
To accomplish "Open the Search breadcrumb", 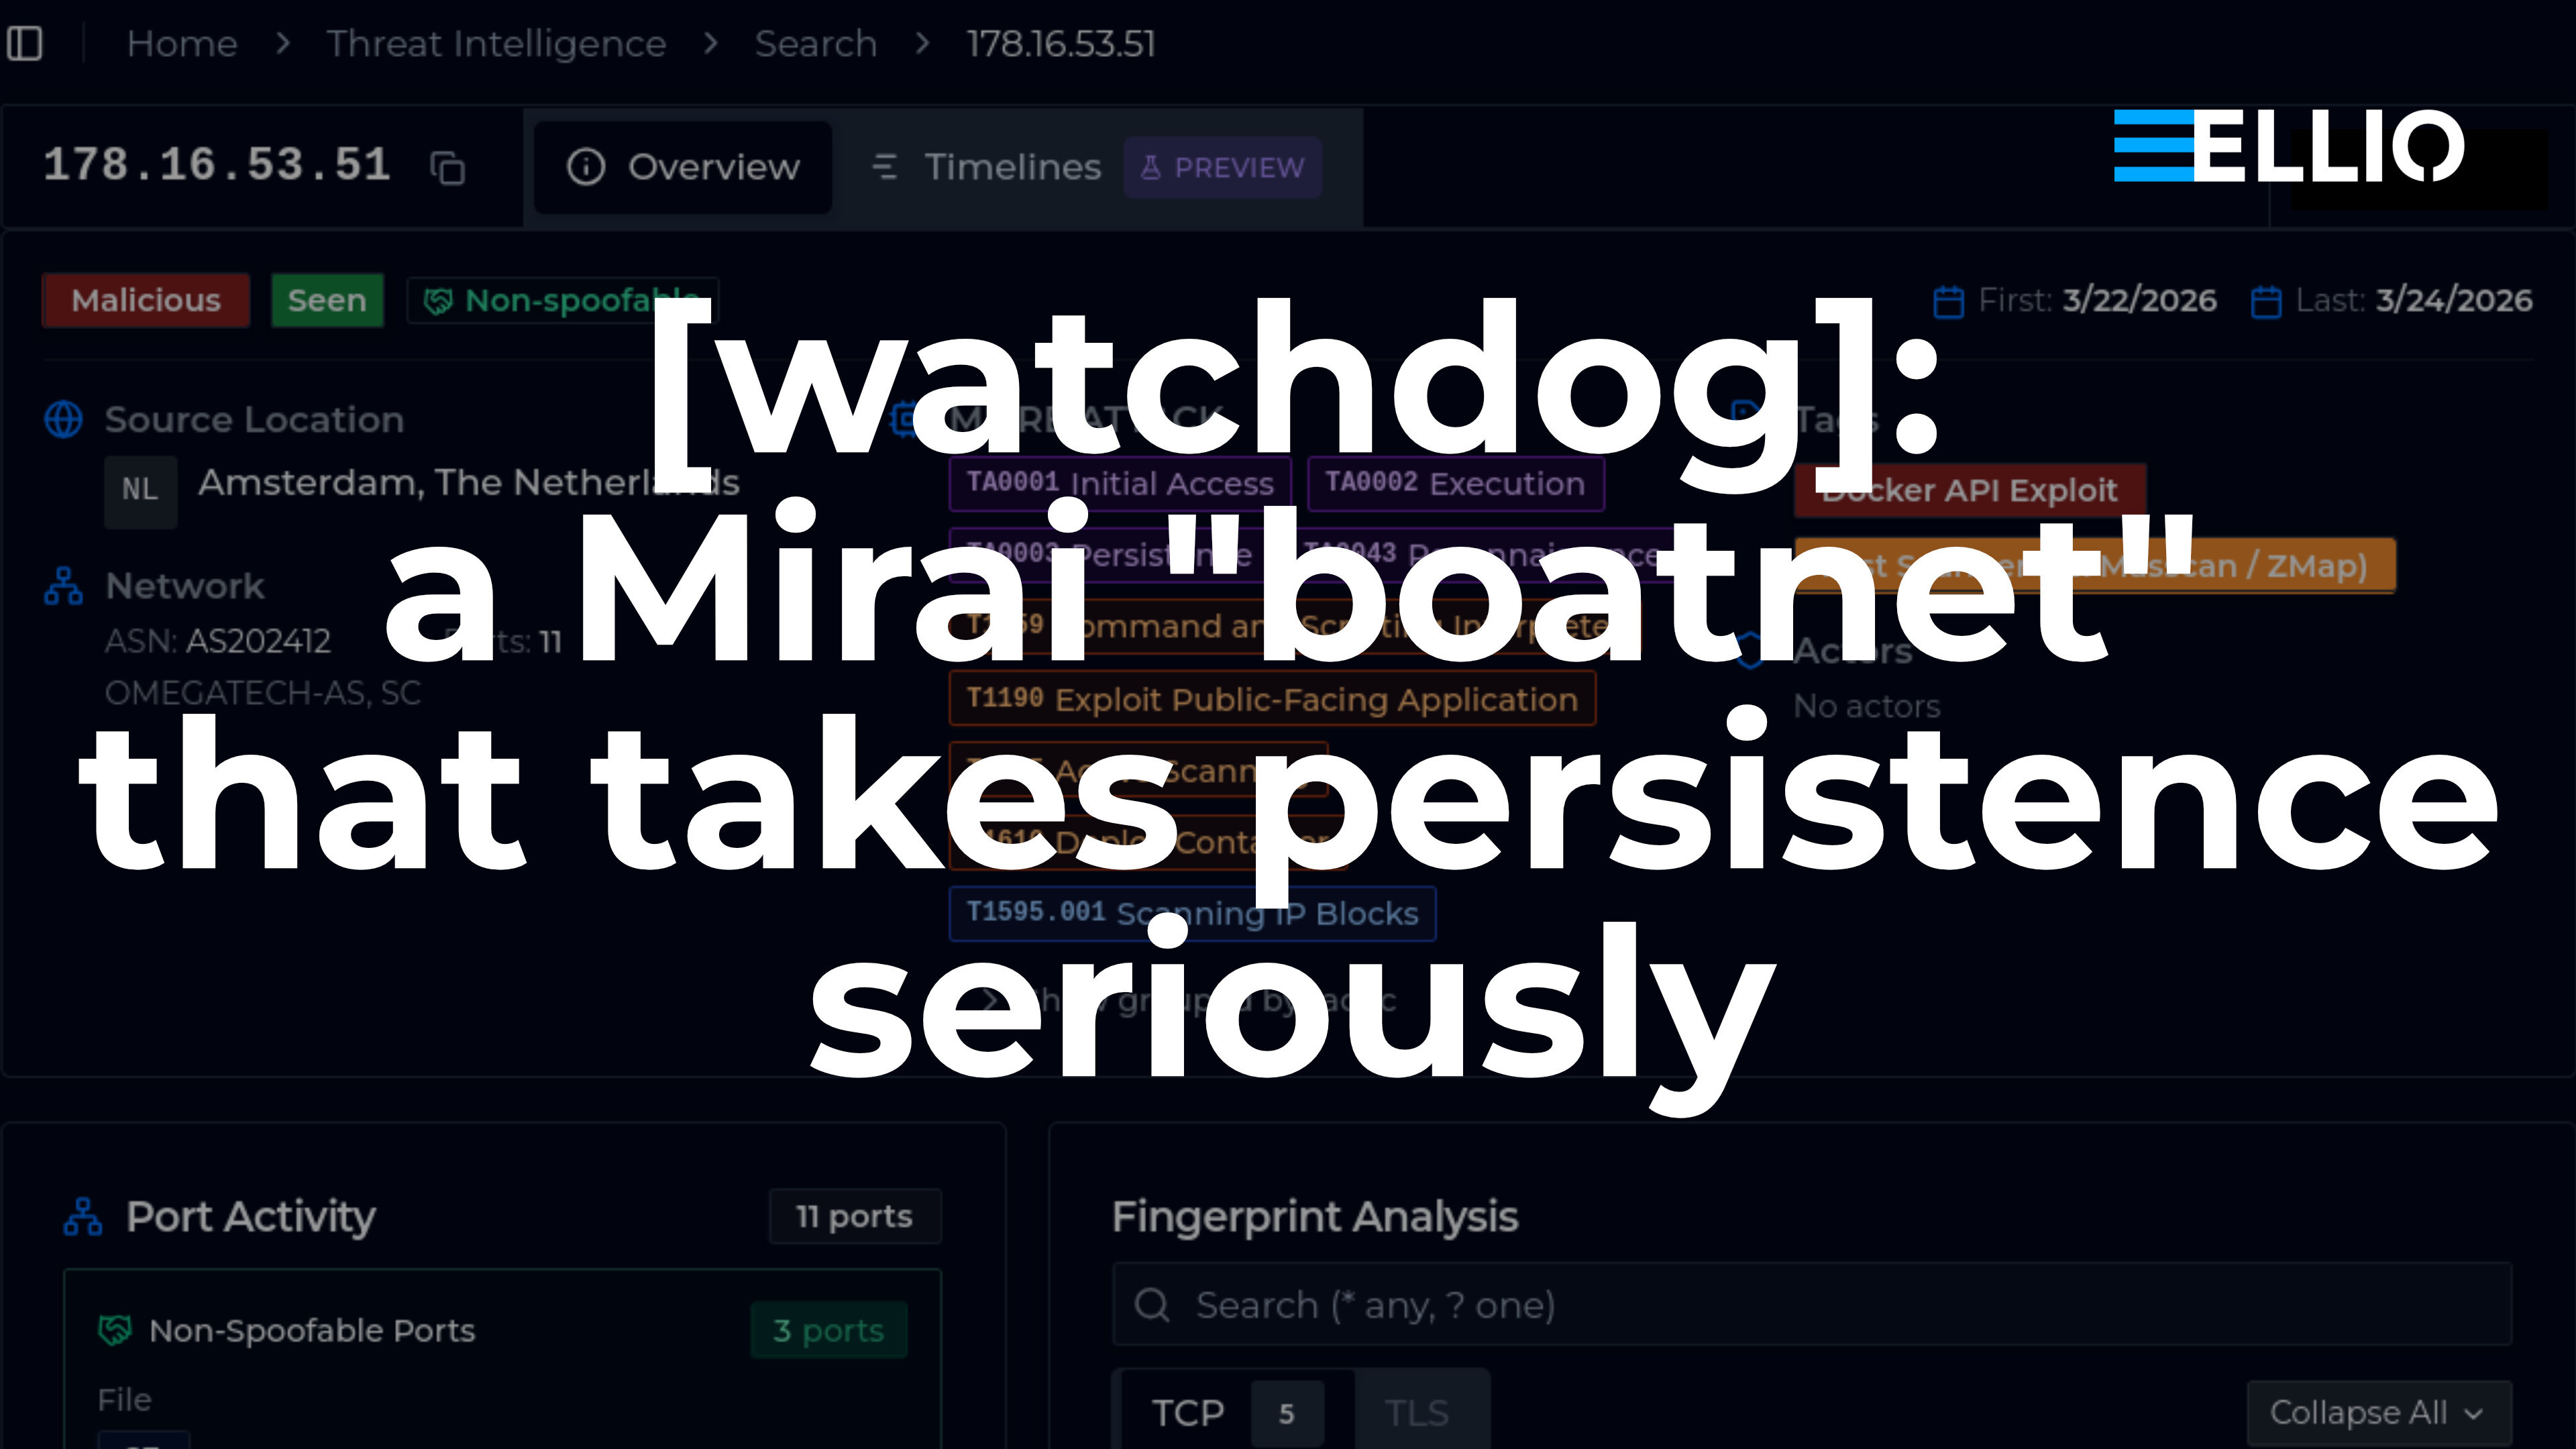I will pyautogui.click(x=815, y=44).
